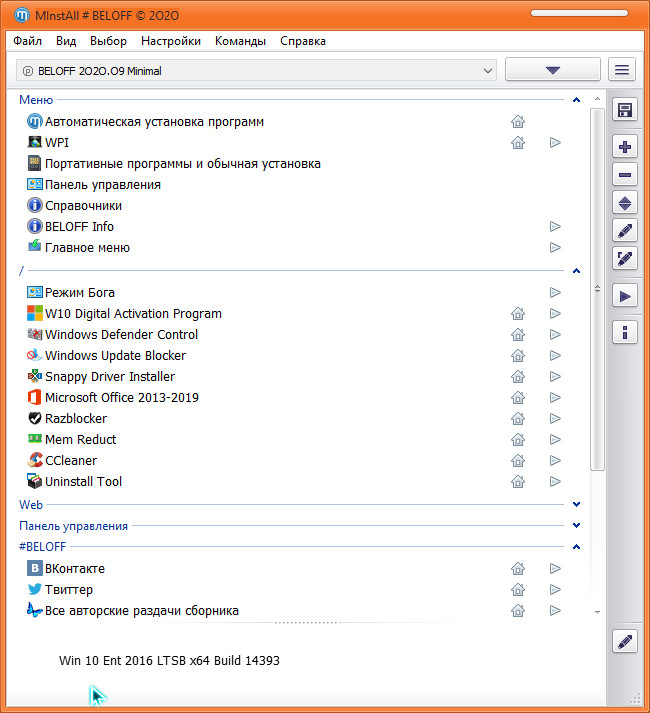
Task: Click the scrollbar up arrow
Action: click(597, 99)
